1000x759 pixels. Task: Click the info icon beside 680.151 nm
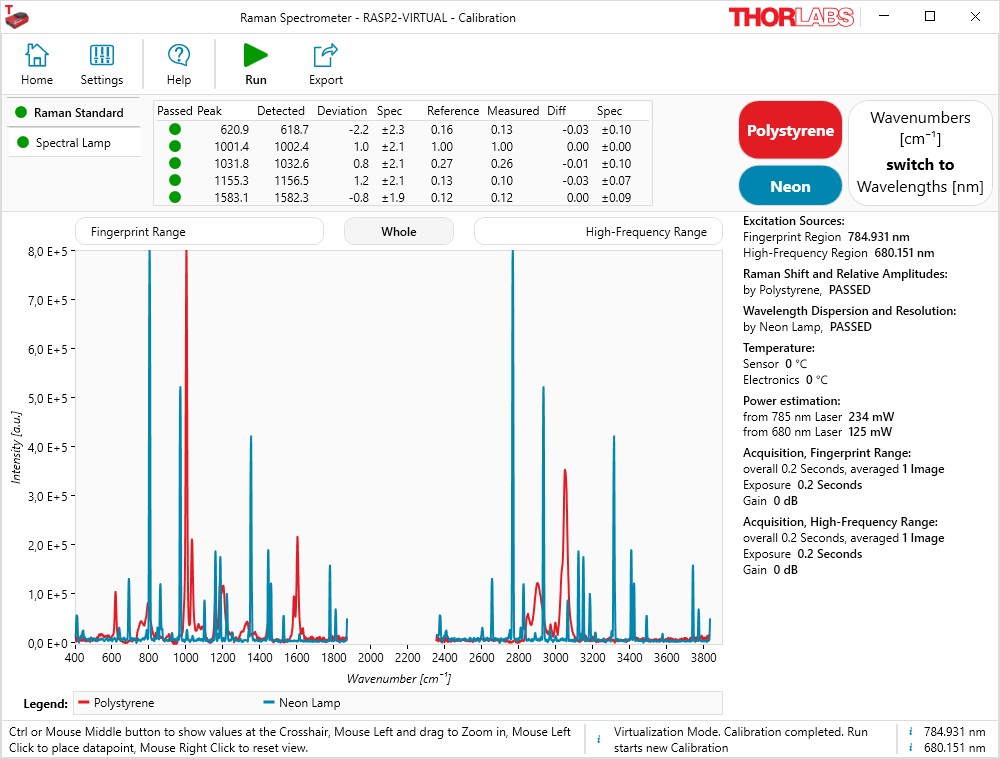pos(911,748)
